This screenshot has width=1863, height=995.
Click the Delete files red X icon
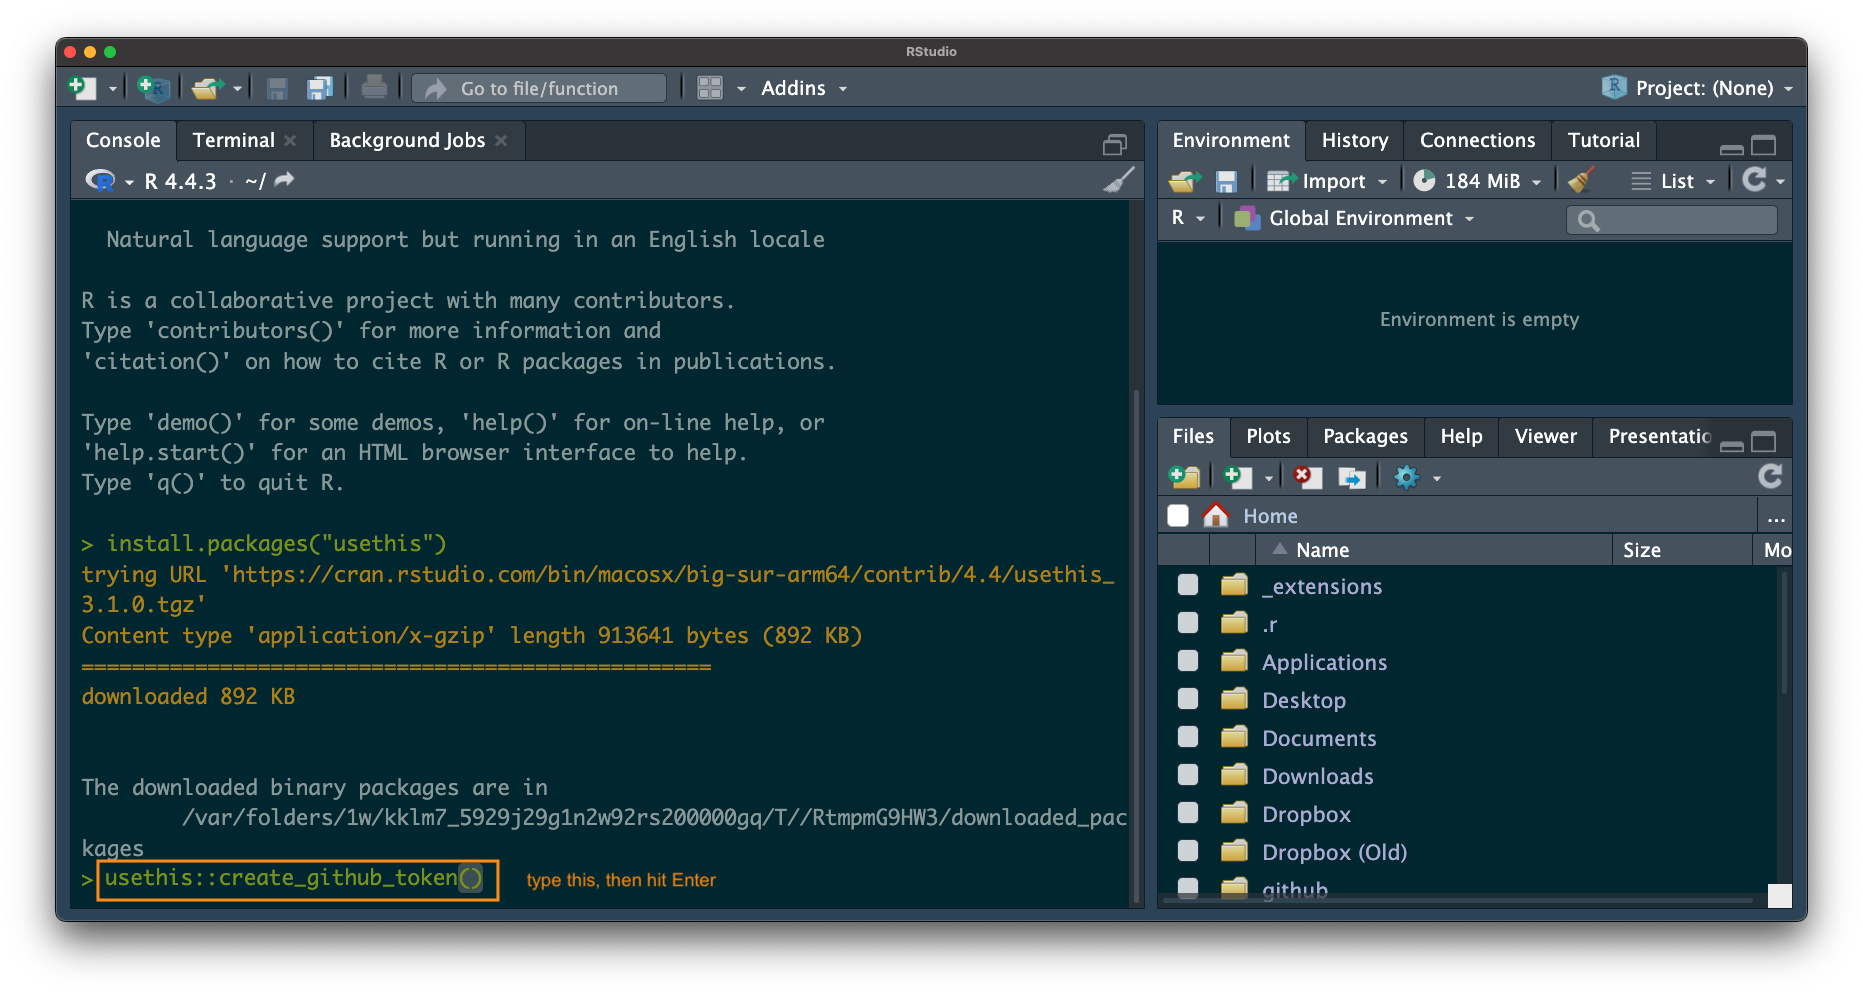(x=1307, y=477)
